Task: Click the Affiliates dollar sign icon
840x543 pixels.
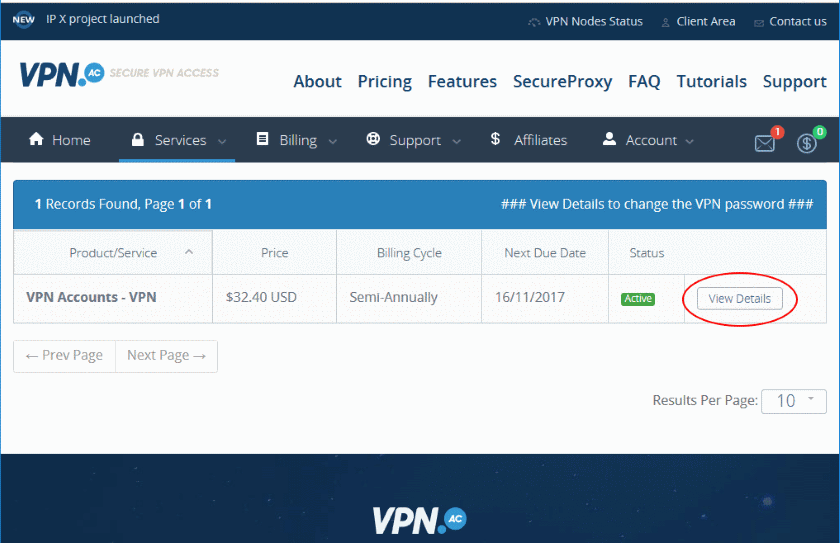Action: click(x=495, y=139)
